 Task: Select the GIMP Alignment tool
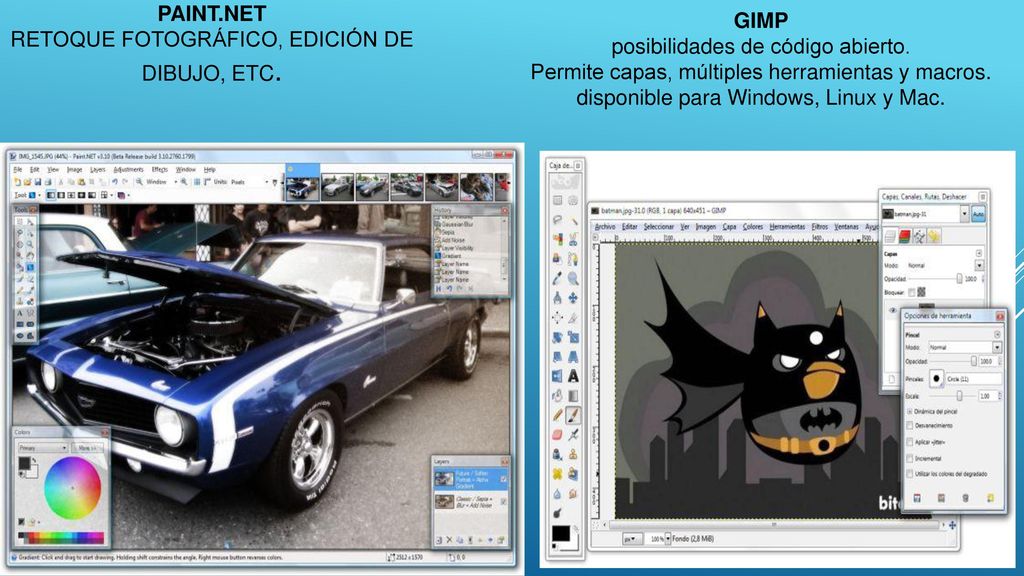557,318
